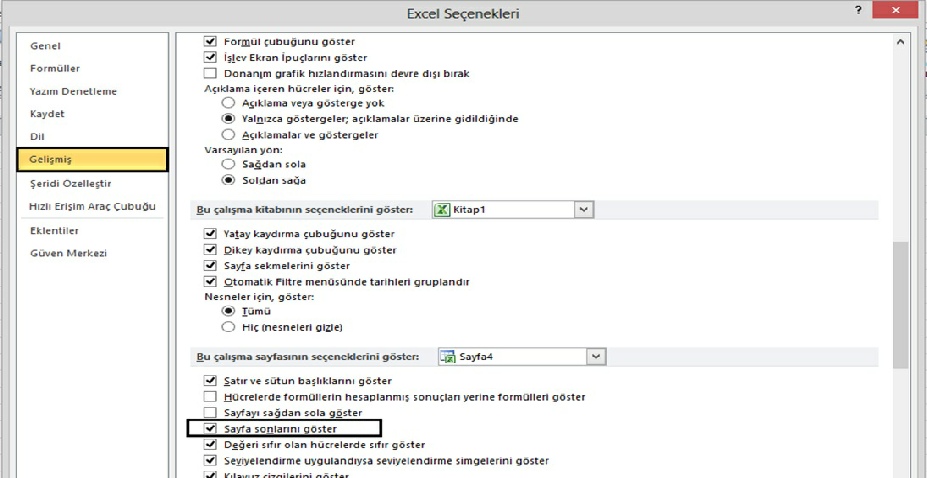Uncheck 'Sayfa sonlarını göster' checkbox
This screenshot has height=478, width=927.
coord(210,428)
